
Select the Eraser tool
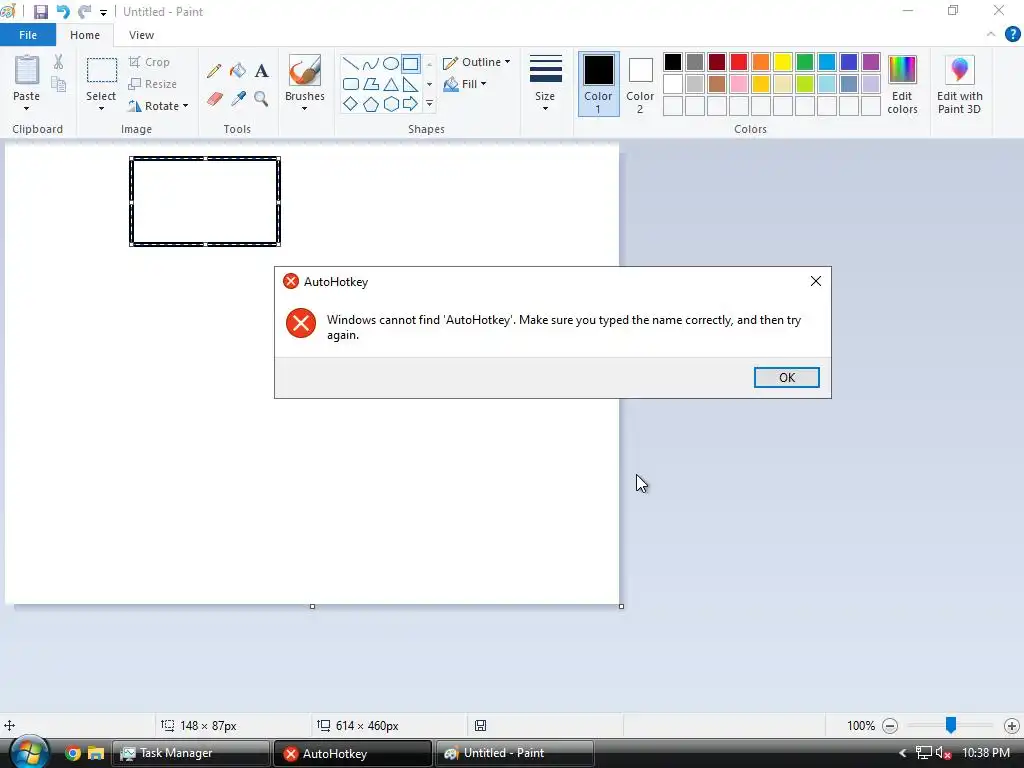tap(214, 99)
